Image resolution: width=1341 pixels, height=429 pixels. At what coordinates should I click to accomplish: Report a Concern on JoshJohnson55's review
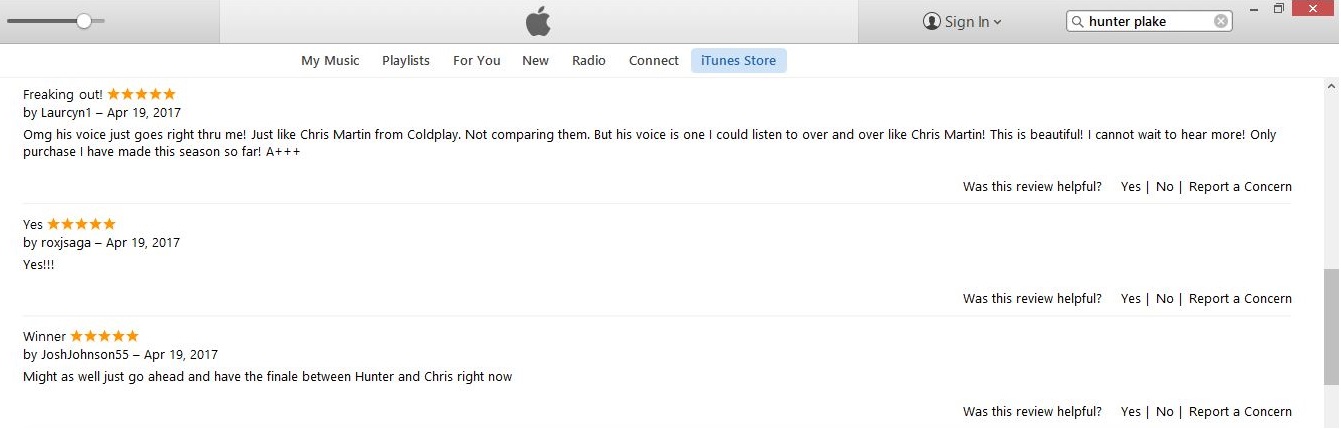(1240, 411)
